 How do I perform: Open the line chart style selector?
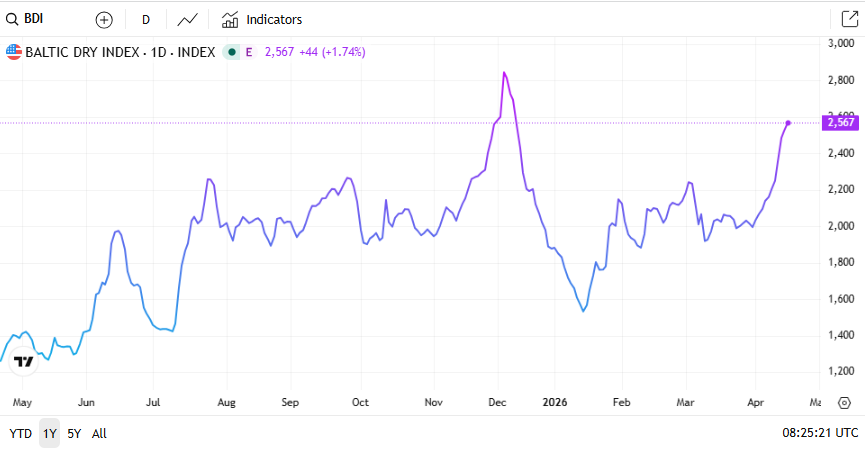187,19
